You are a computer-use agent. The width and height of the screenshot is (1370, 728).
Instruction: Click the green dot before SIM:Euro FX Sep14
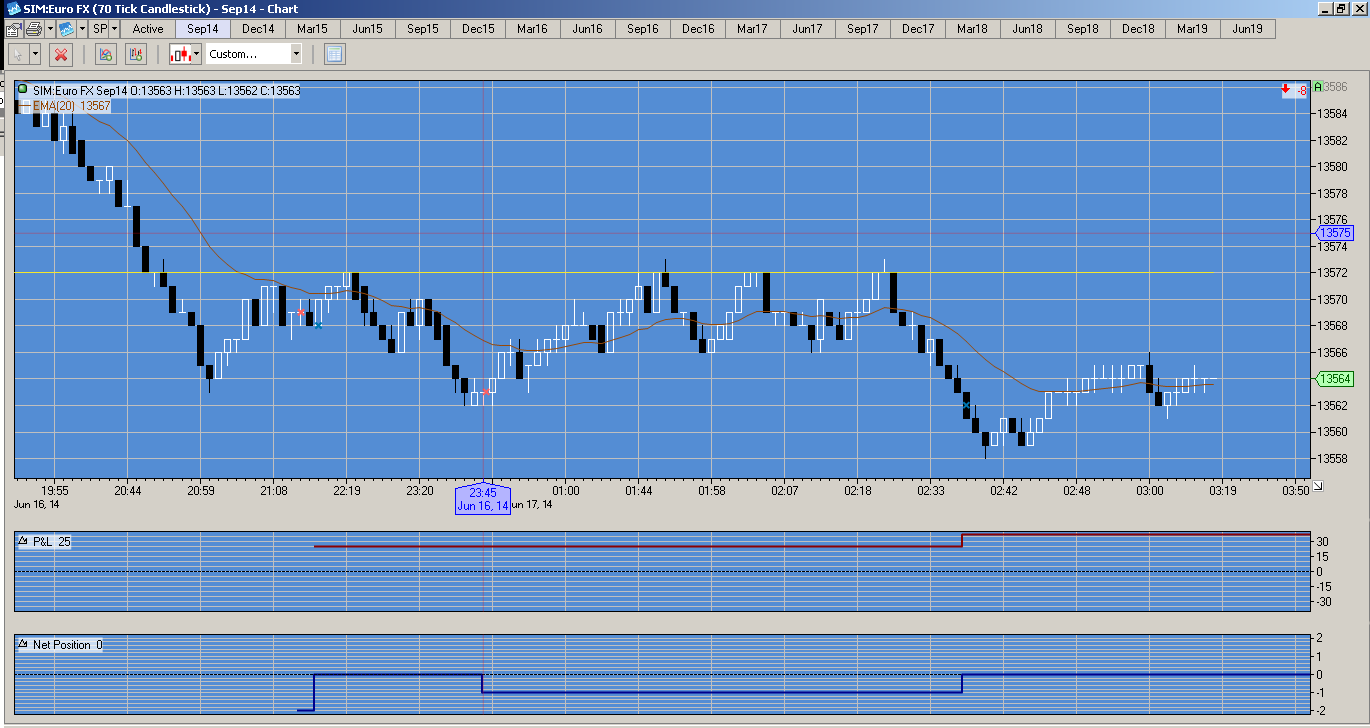[x=23, y=90]
